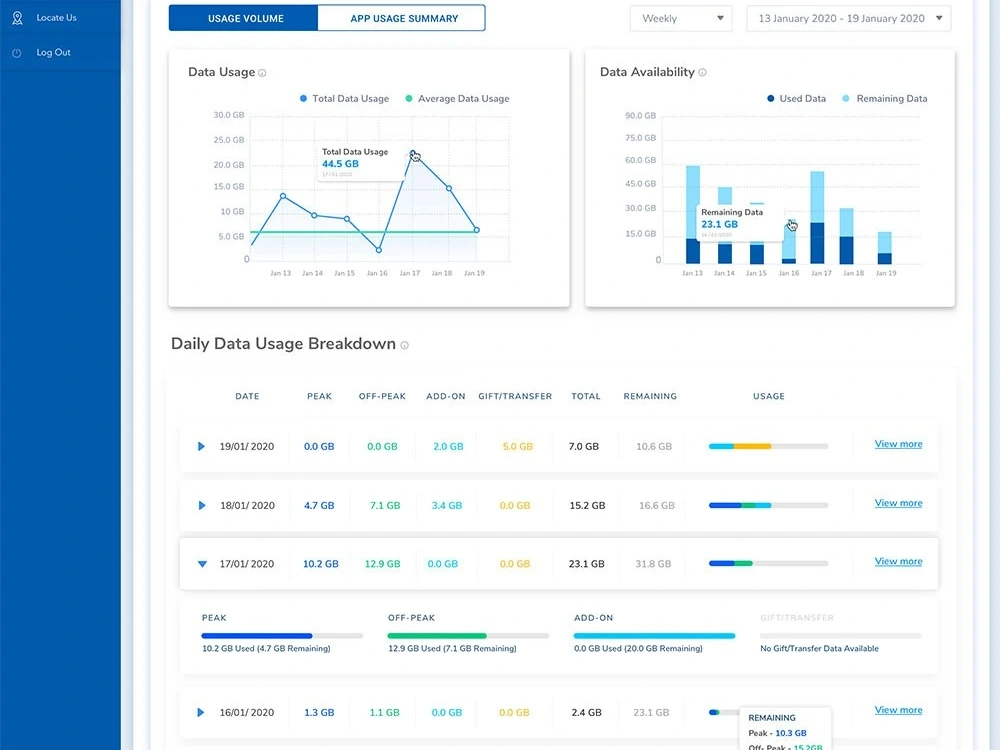The width and height of the screenshot is (1000, 750).
Task: Click the Off-Peak progress bar in expanded row
Action: 468,636
